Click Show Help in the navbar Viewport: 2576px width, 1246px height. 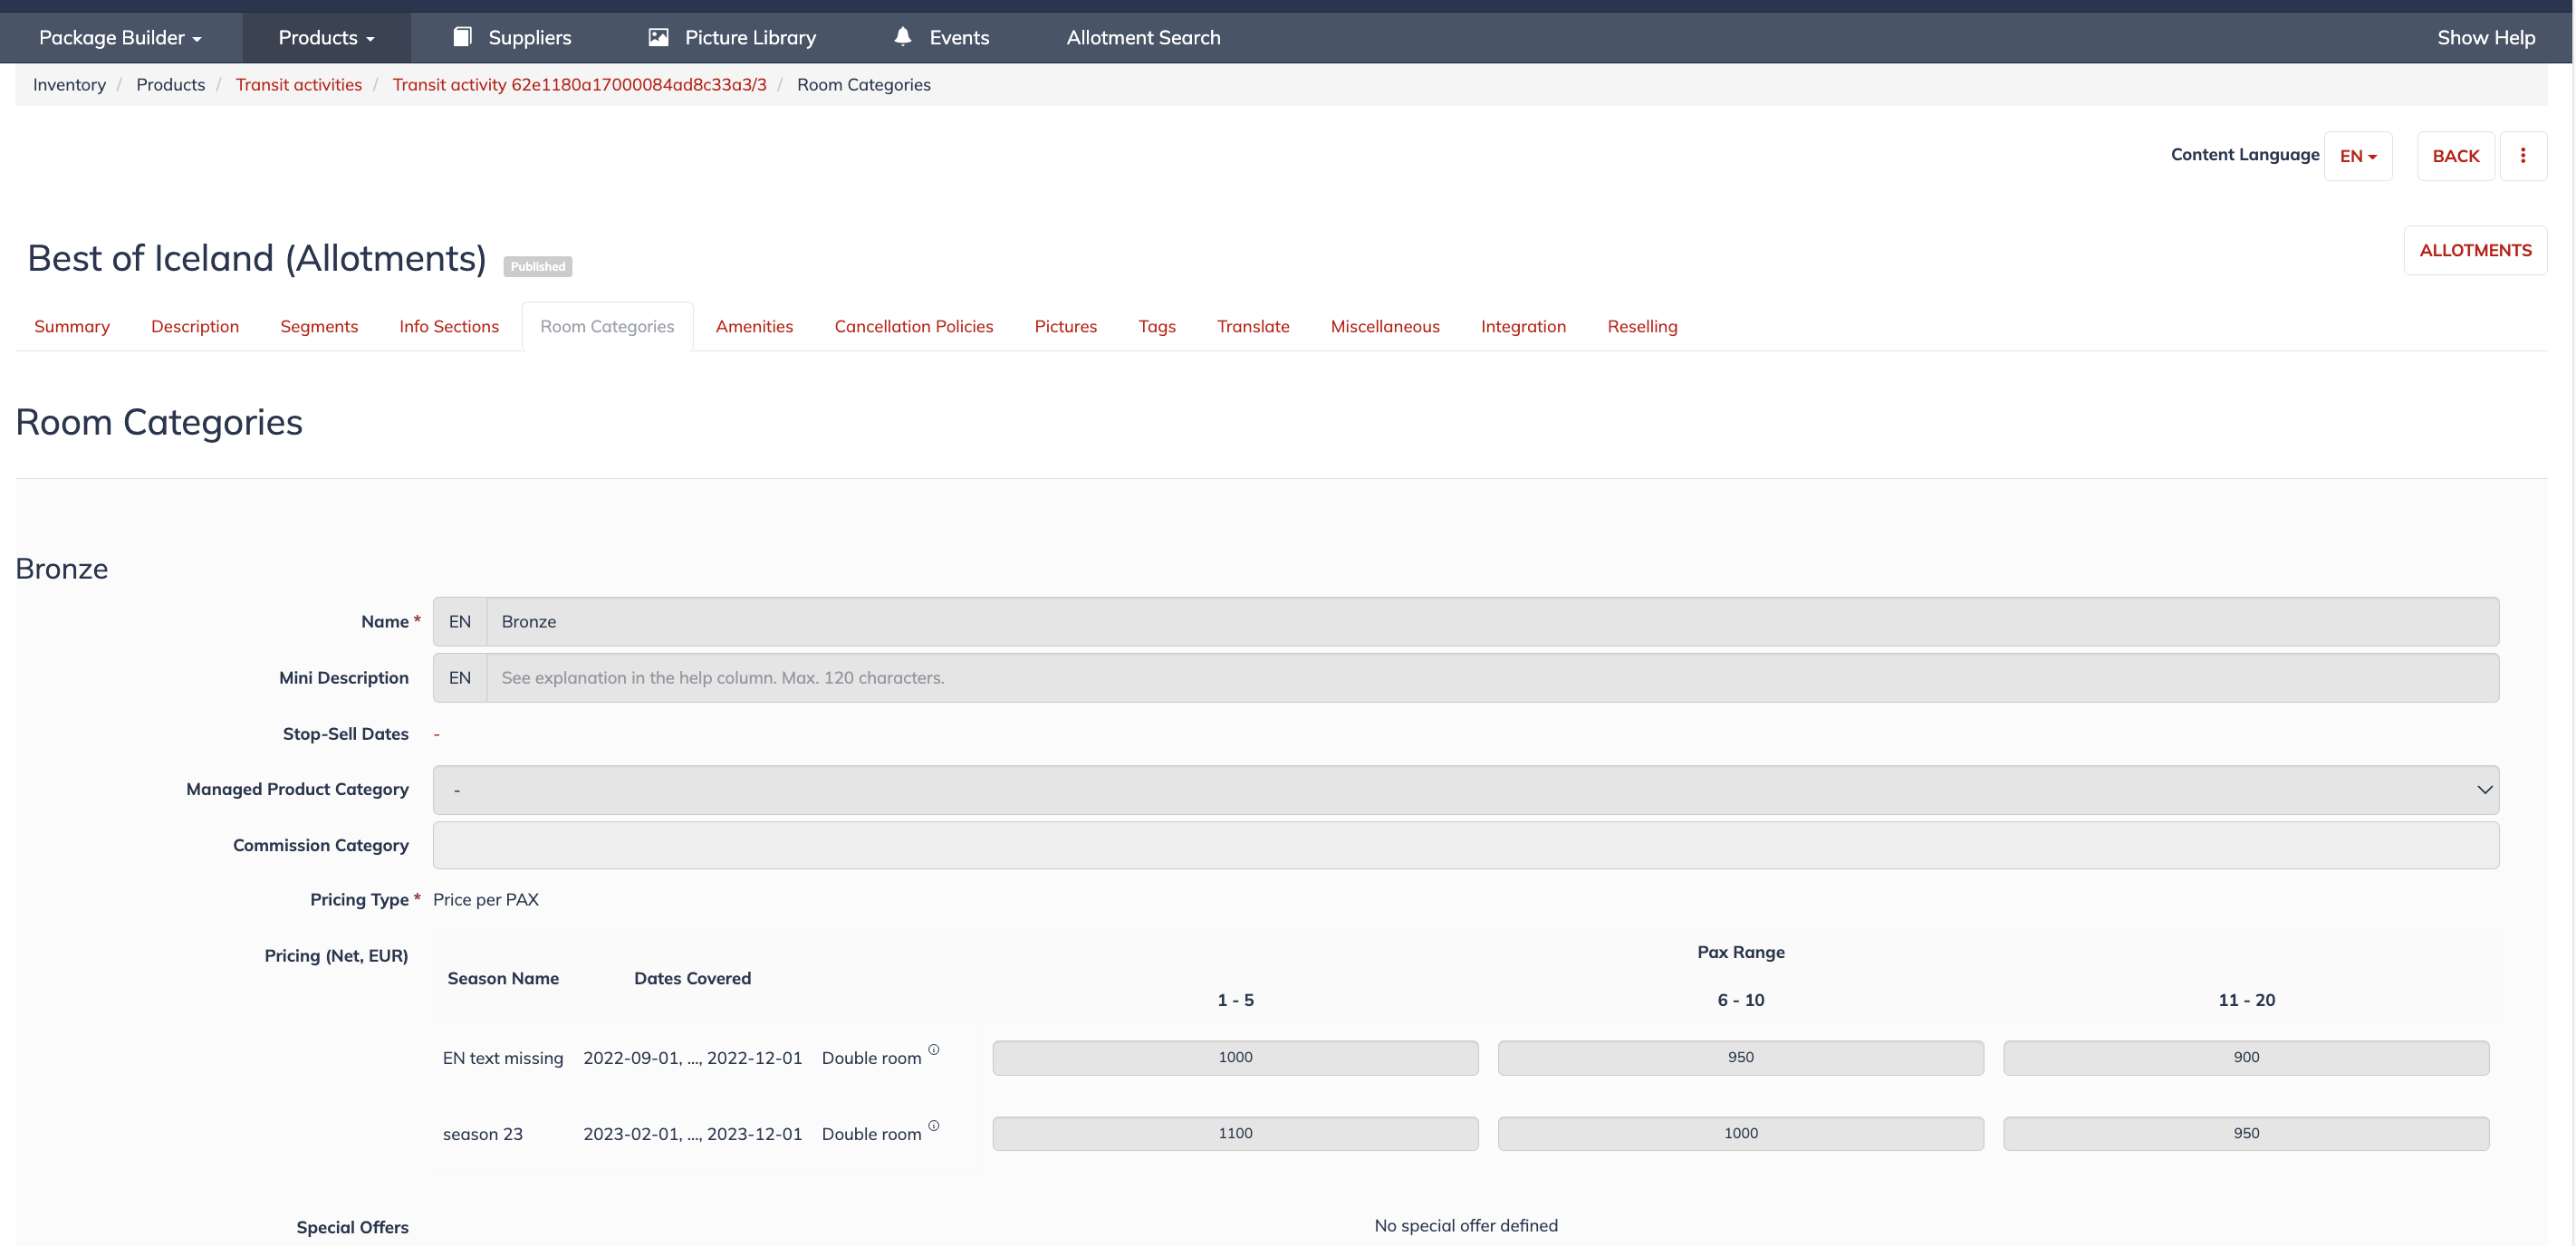pyautogui.click(x=2485, y=37)
